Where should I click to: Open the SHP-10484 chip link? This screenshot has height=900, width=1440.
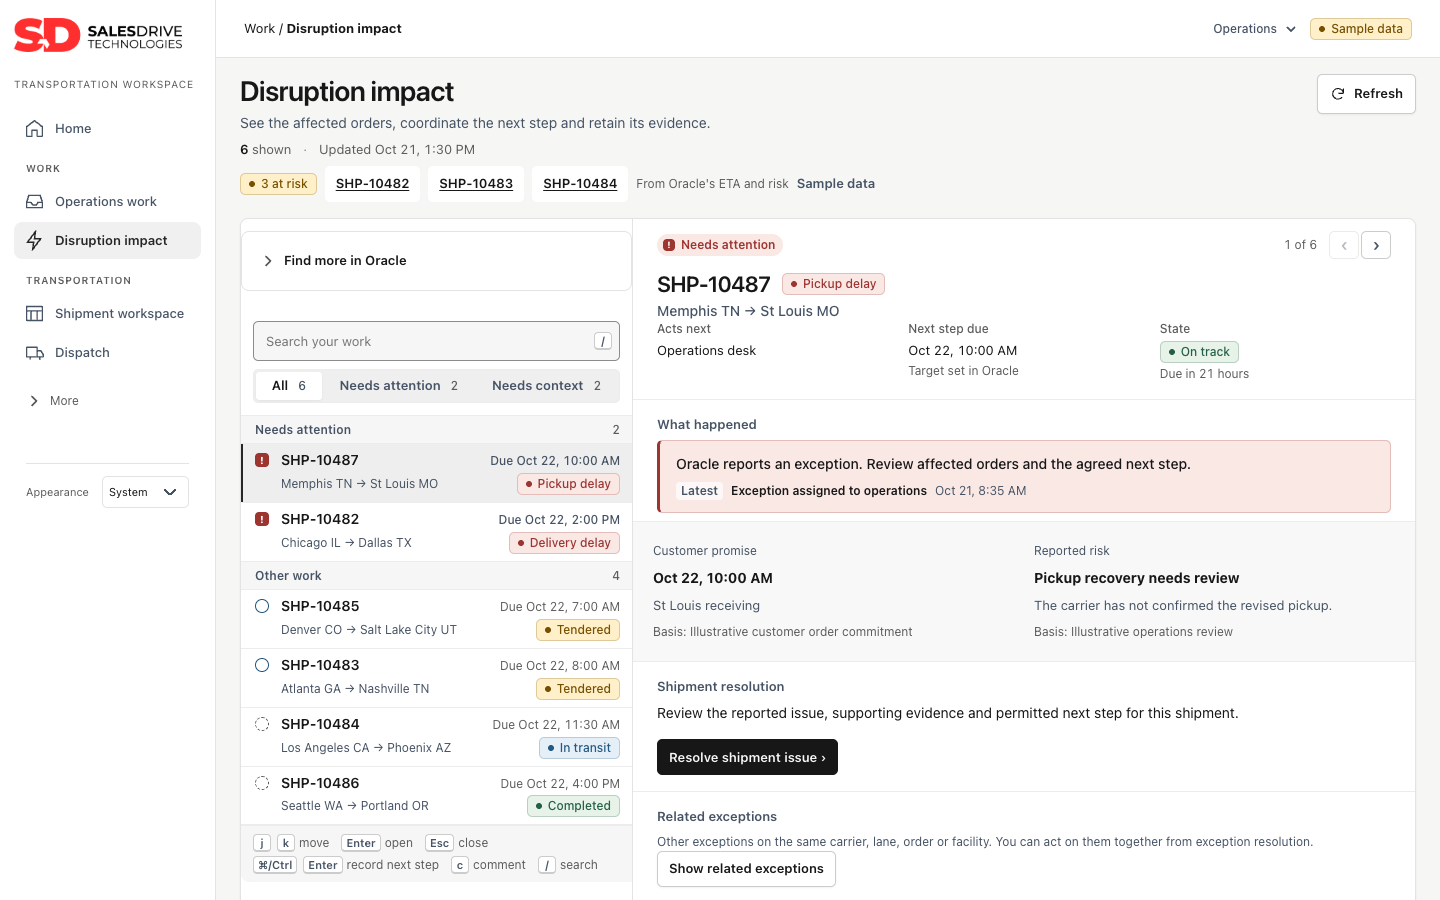point(580,184)
